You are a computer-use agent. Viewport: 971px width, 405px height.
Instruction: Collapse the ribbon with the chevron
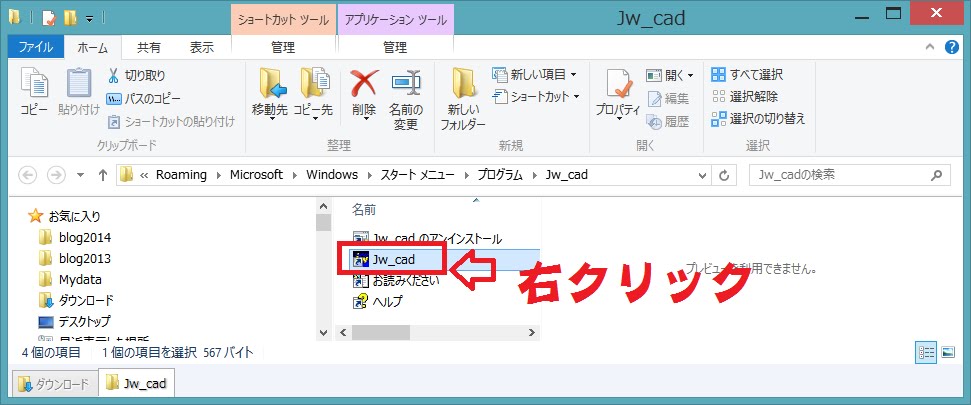tap(930, 48)
